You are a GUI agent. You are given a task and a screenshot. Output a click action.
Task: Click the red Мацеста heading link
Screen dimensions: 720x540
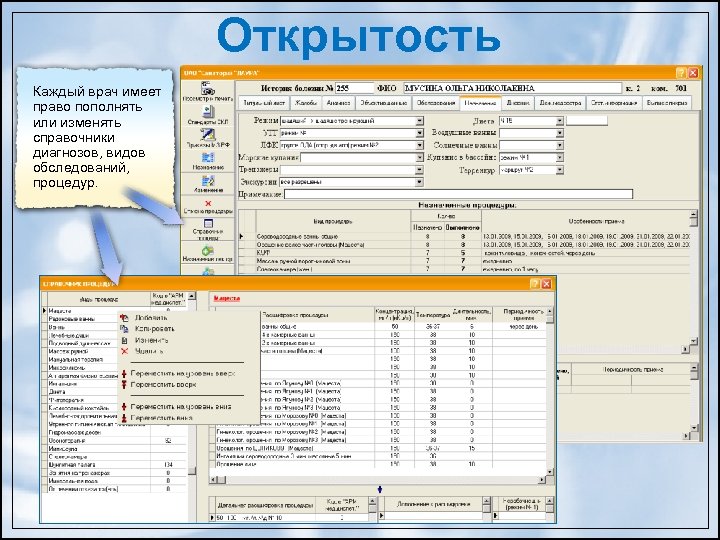click(x=227, y=298)
